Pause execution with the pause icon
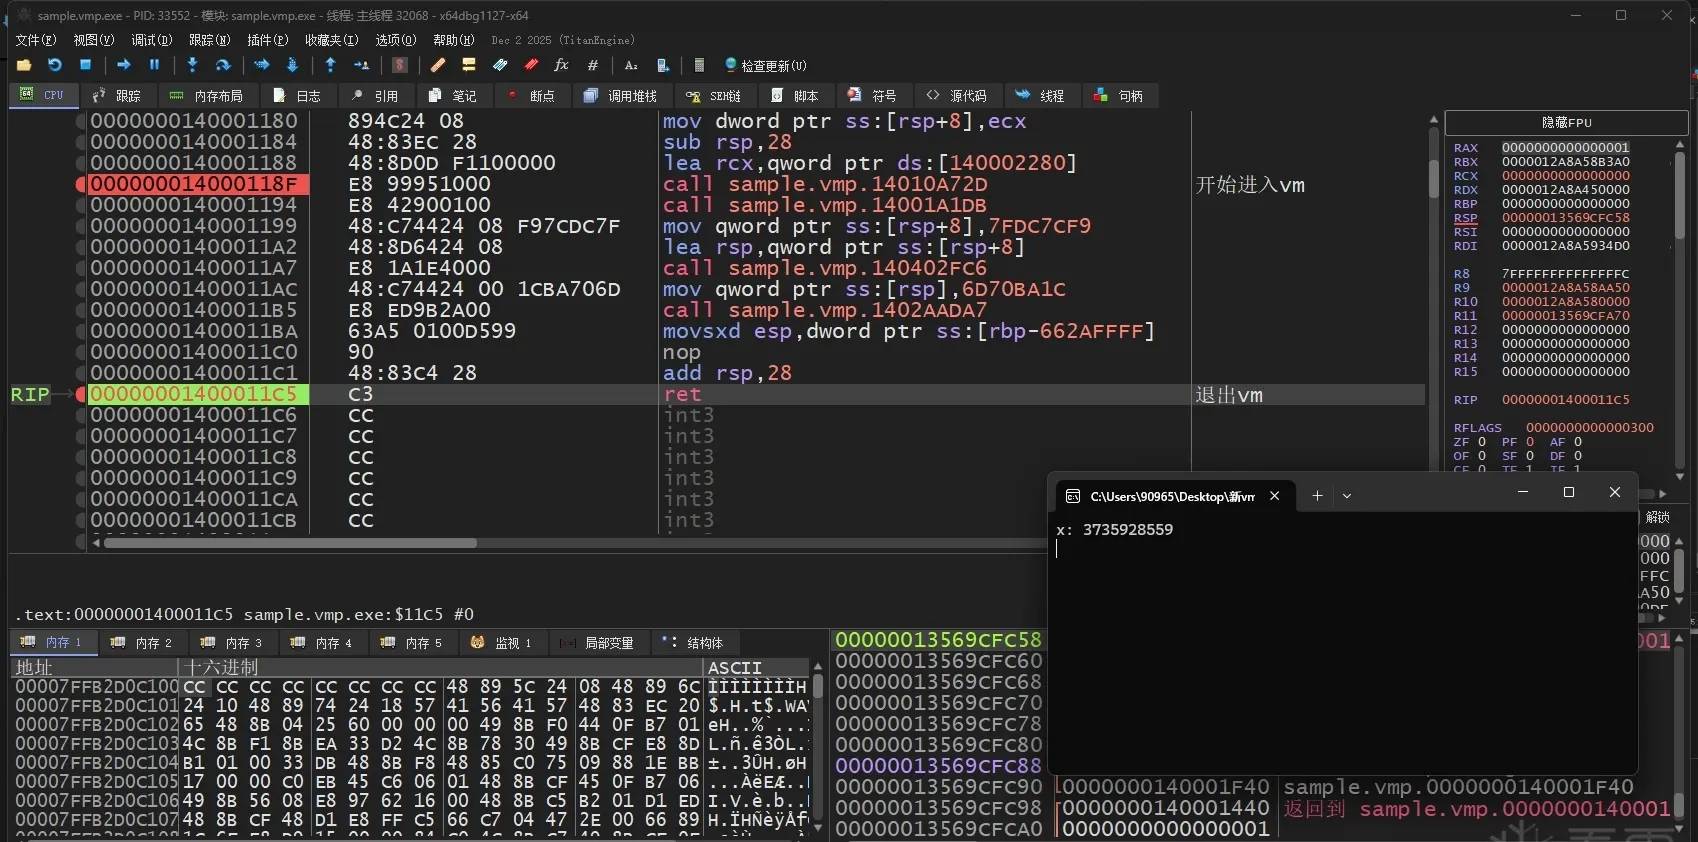The height and width of the screenshot is (842, 1698). point(155,65)
